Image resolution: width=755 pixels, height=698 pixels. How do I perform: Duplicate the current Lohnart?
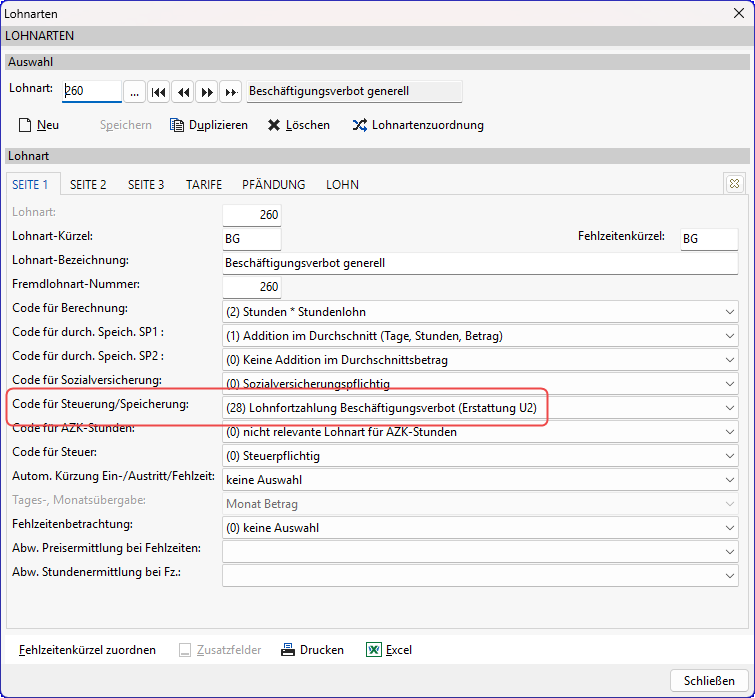208,125
